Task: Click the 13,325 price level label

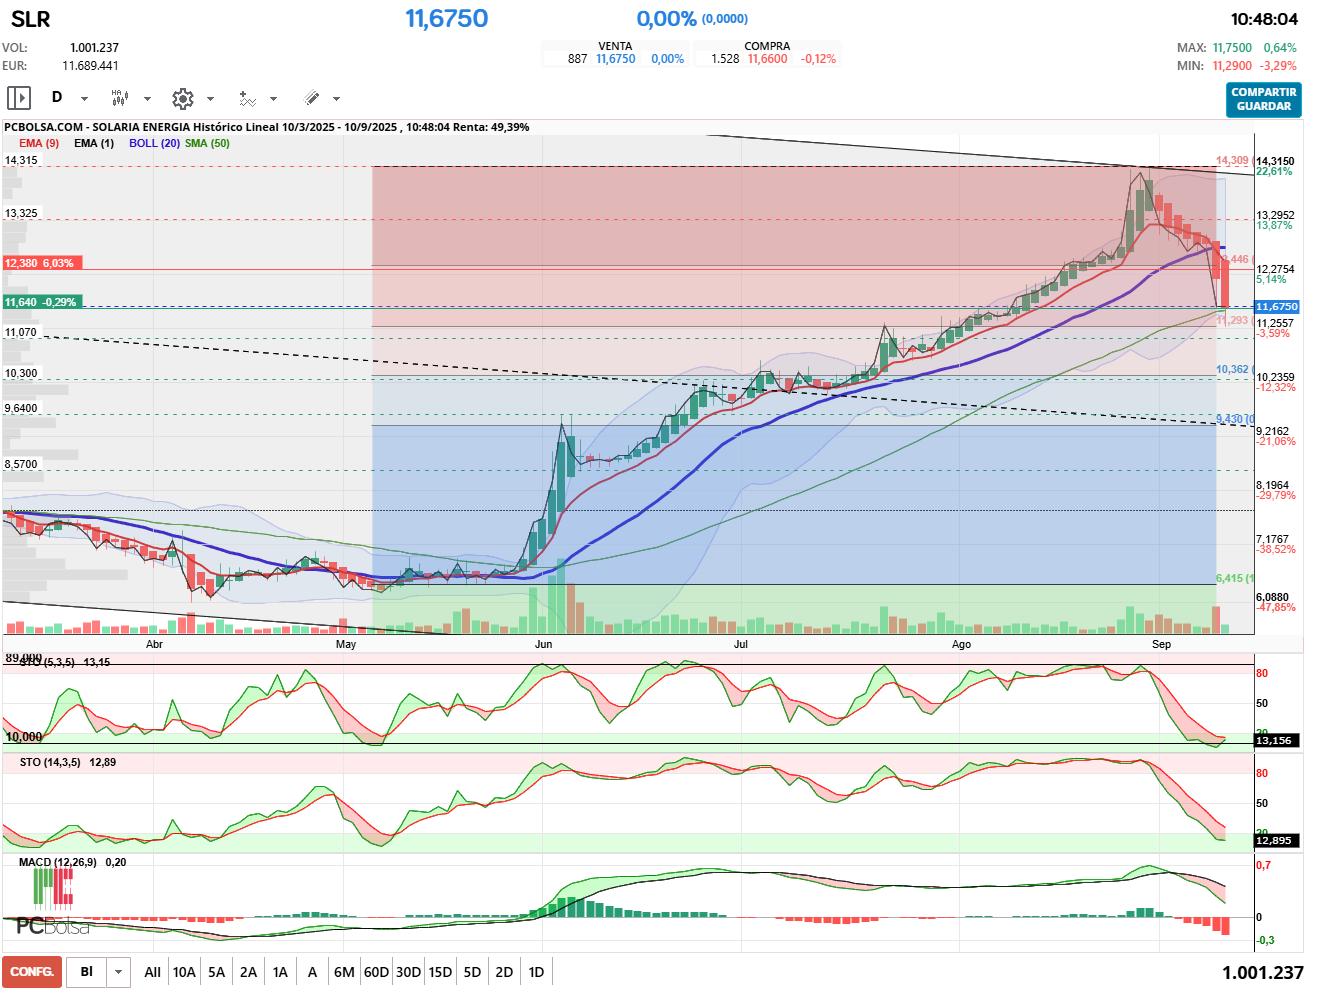Action: tap(21, 213)
